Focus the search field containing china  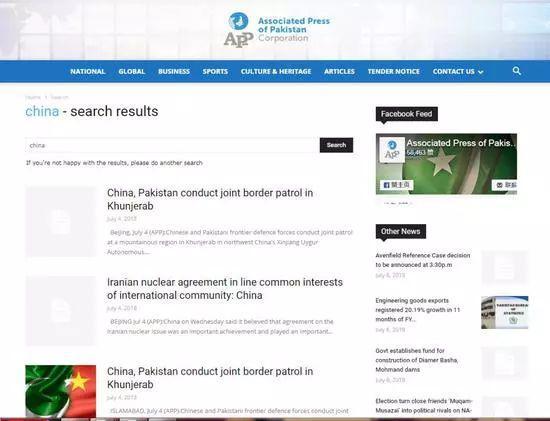tap(172, 145)
